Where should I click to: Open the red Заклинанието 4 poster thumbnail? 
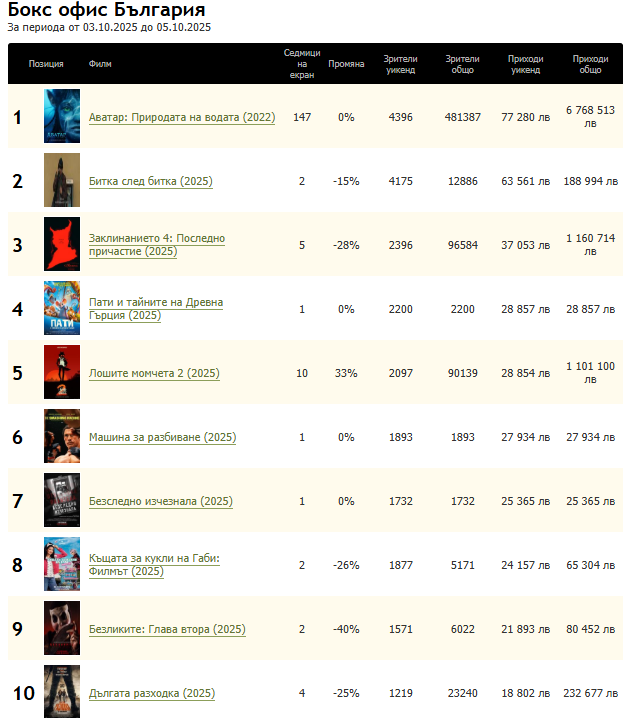pyautogui.click(x=61, y=244)
